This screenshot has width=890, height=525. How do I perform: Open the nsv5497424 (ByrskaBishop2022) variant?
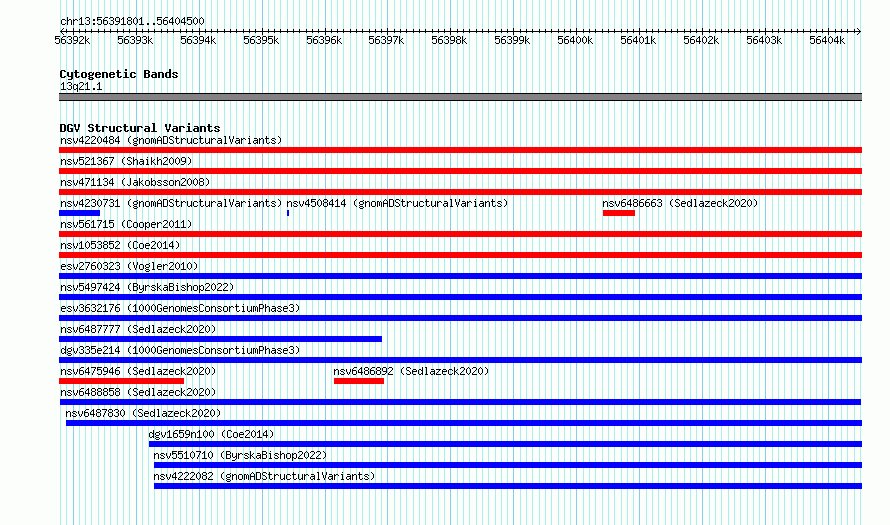pyautogui.click(x=147, y=287)
